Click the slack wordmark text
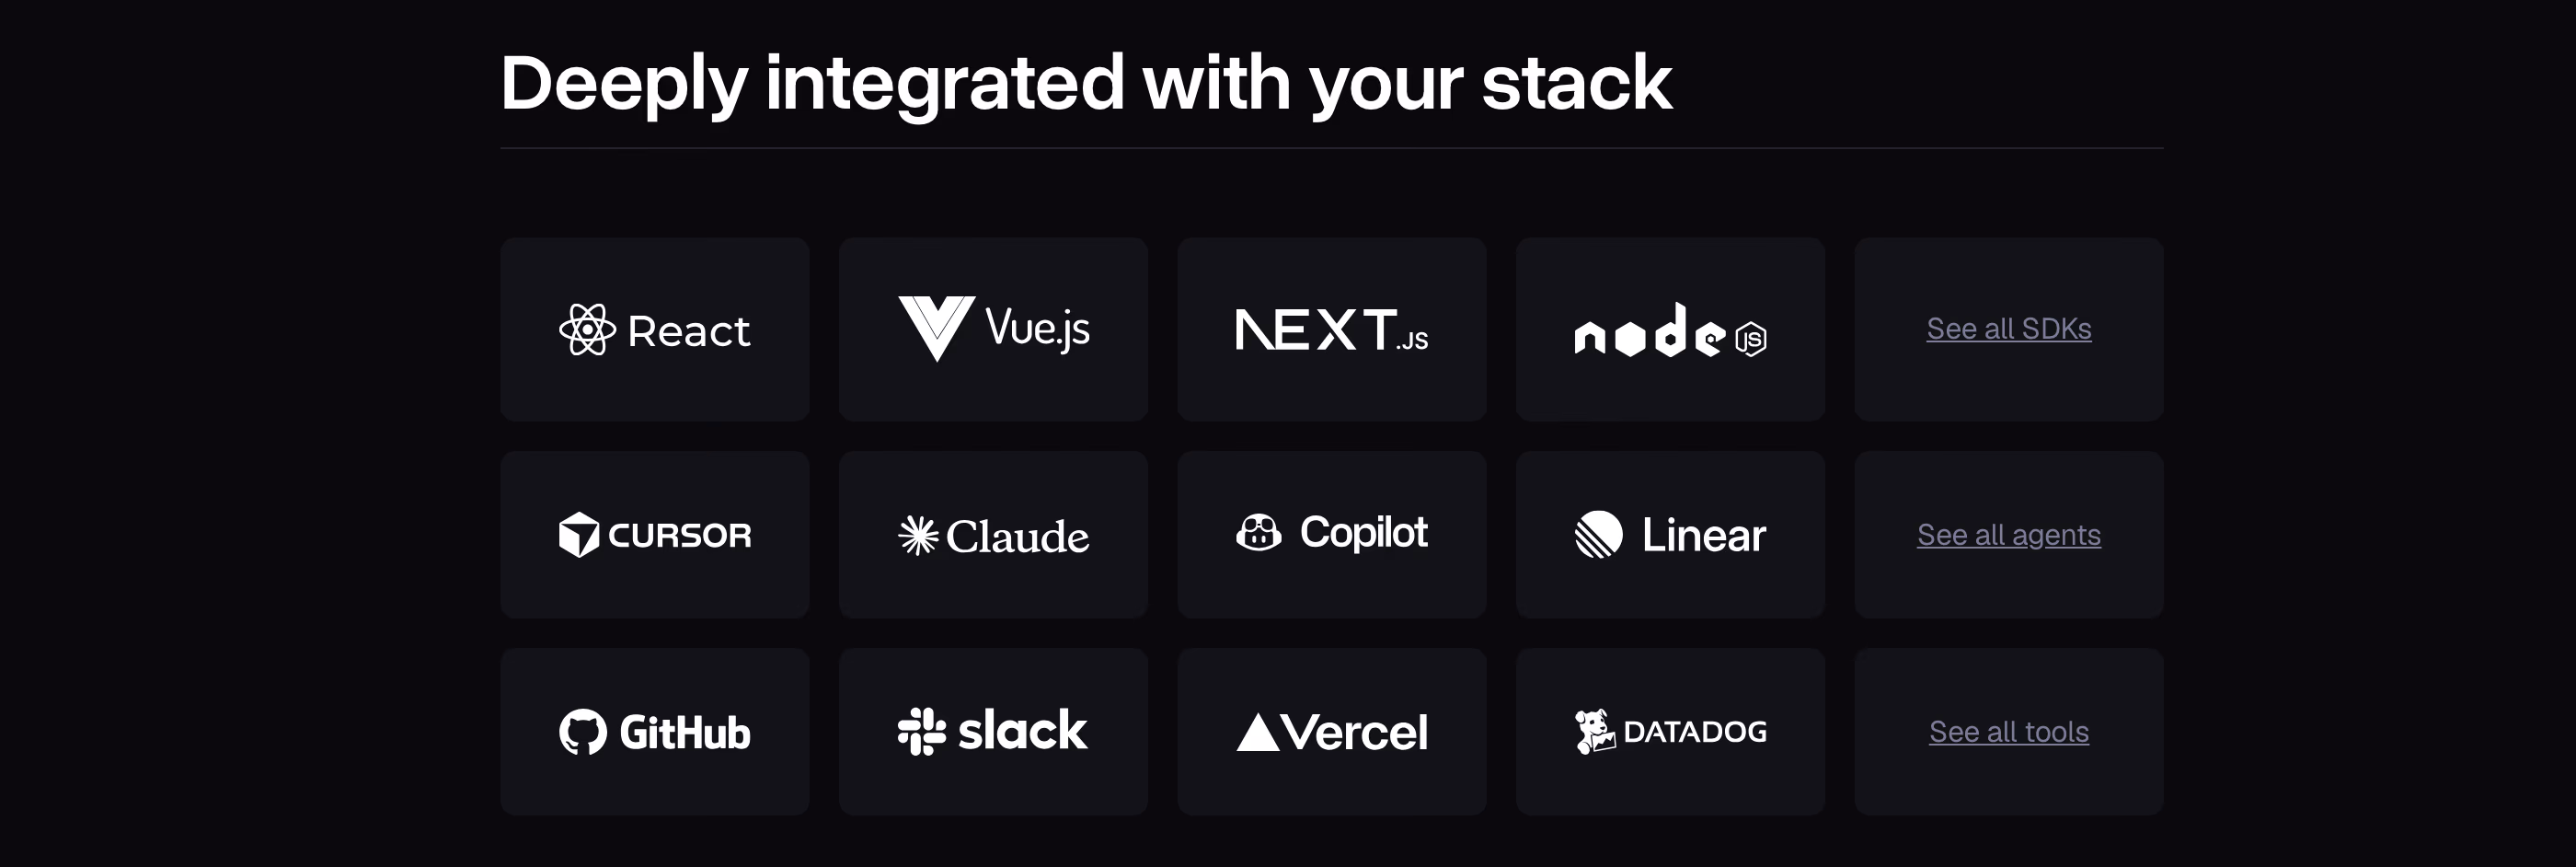The height and width of the screenshot is (867, 2576). click(1022, 731)
